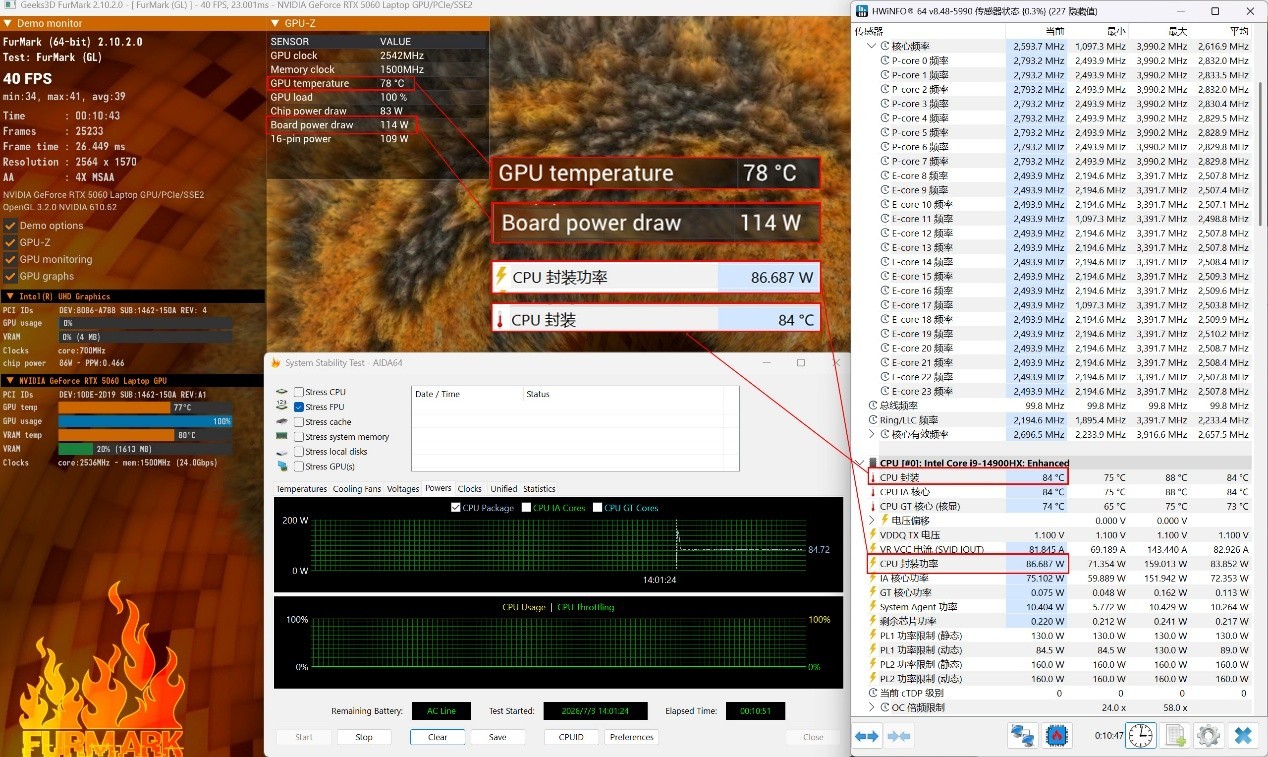Click HWiNFO title bar app icon
1268x757 pixels.
pos(861,11)
